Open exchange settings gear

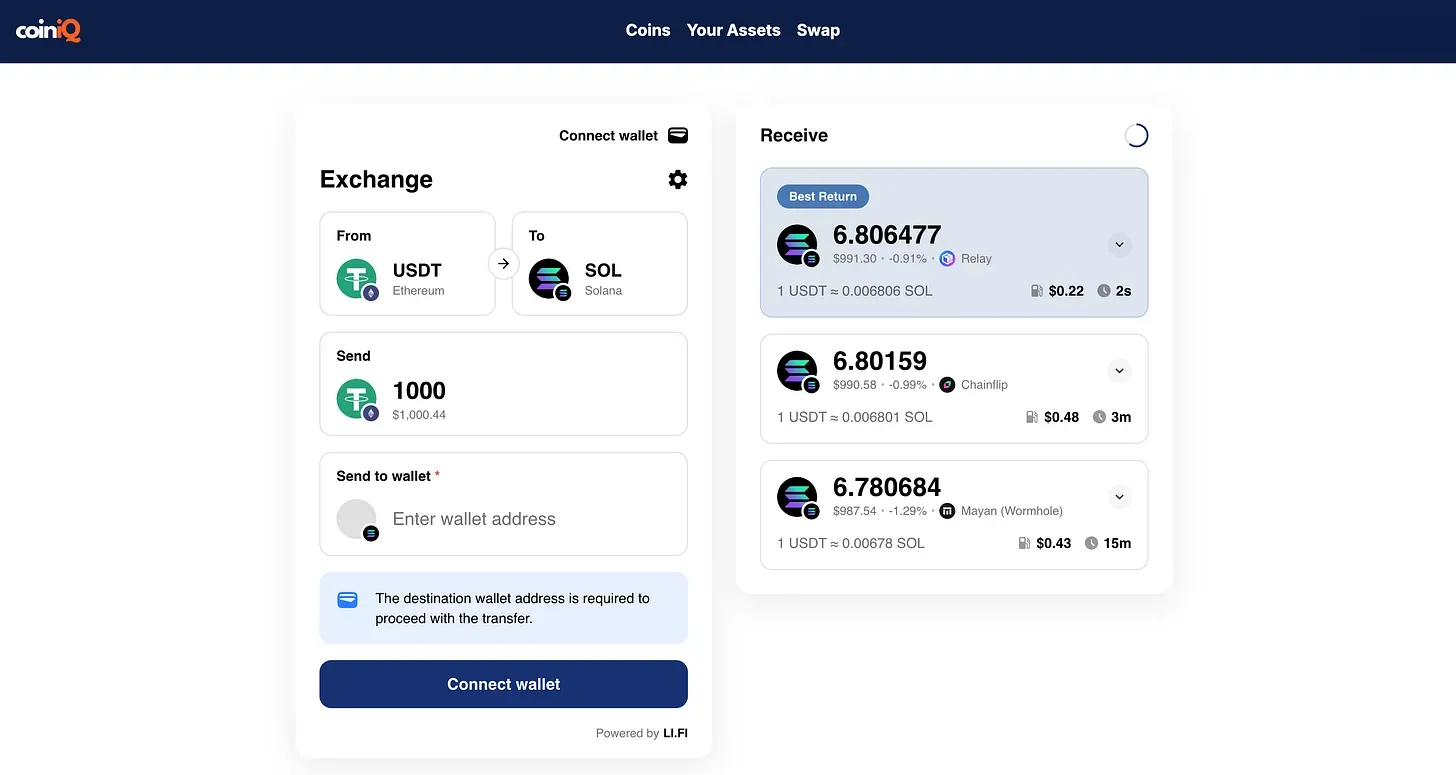tap(678, 179)
